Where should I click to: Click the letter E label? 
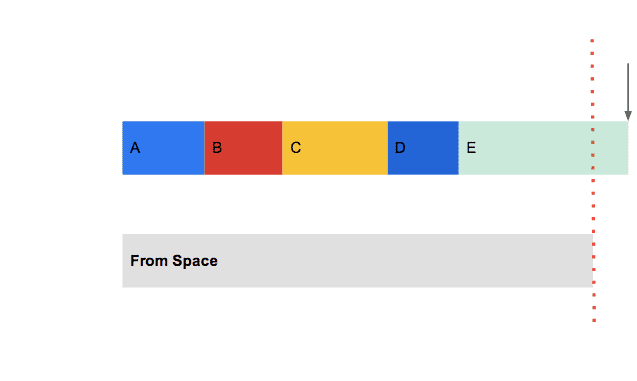click(x=471, y=148)
